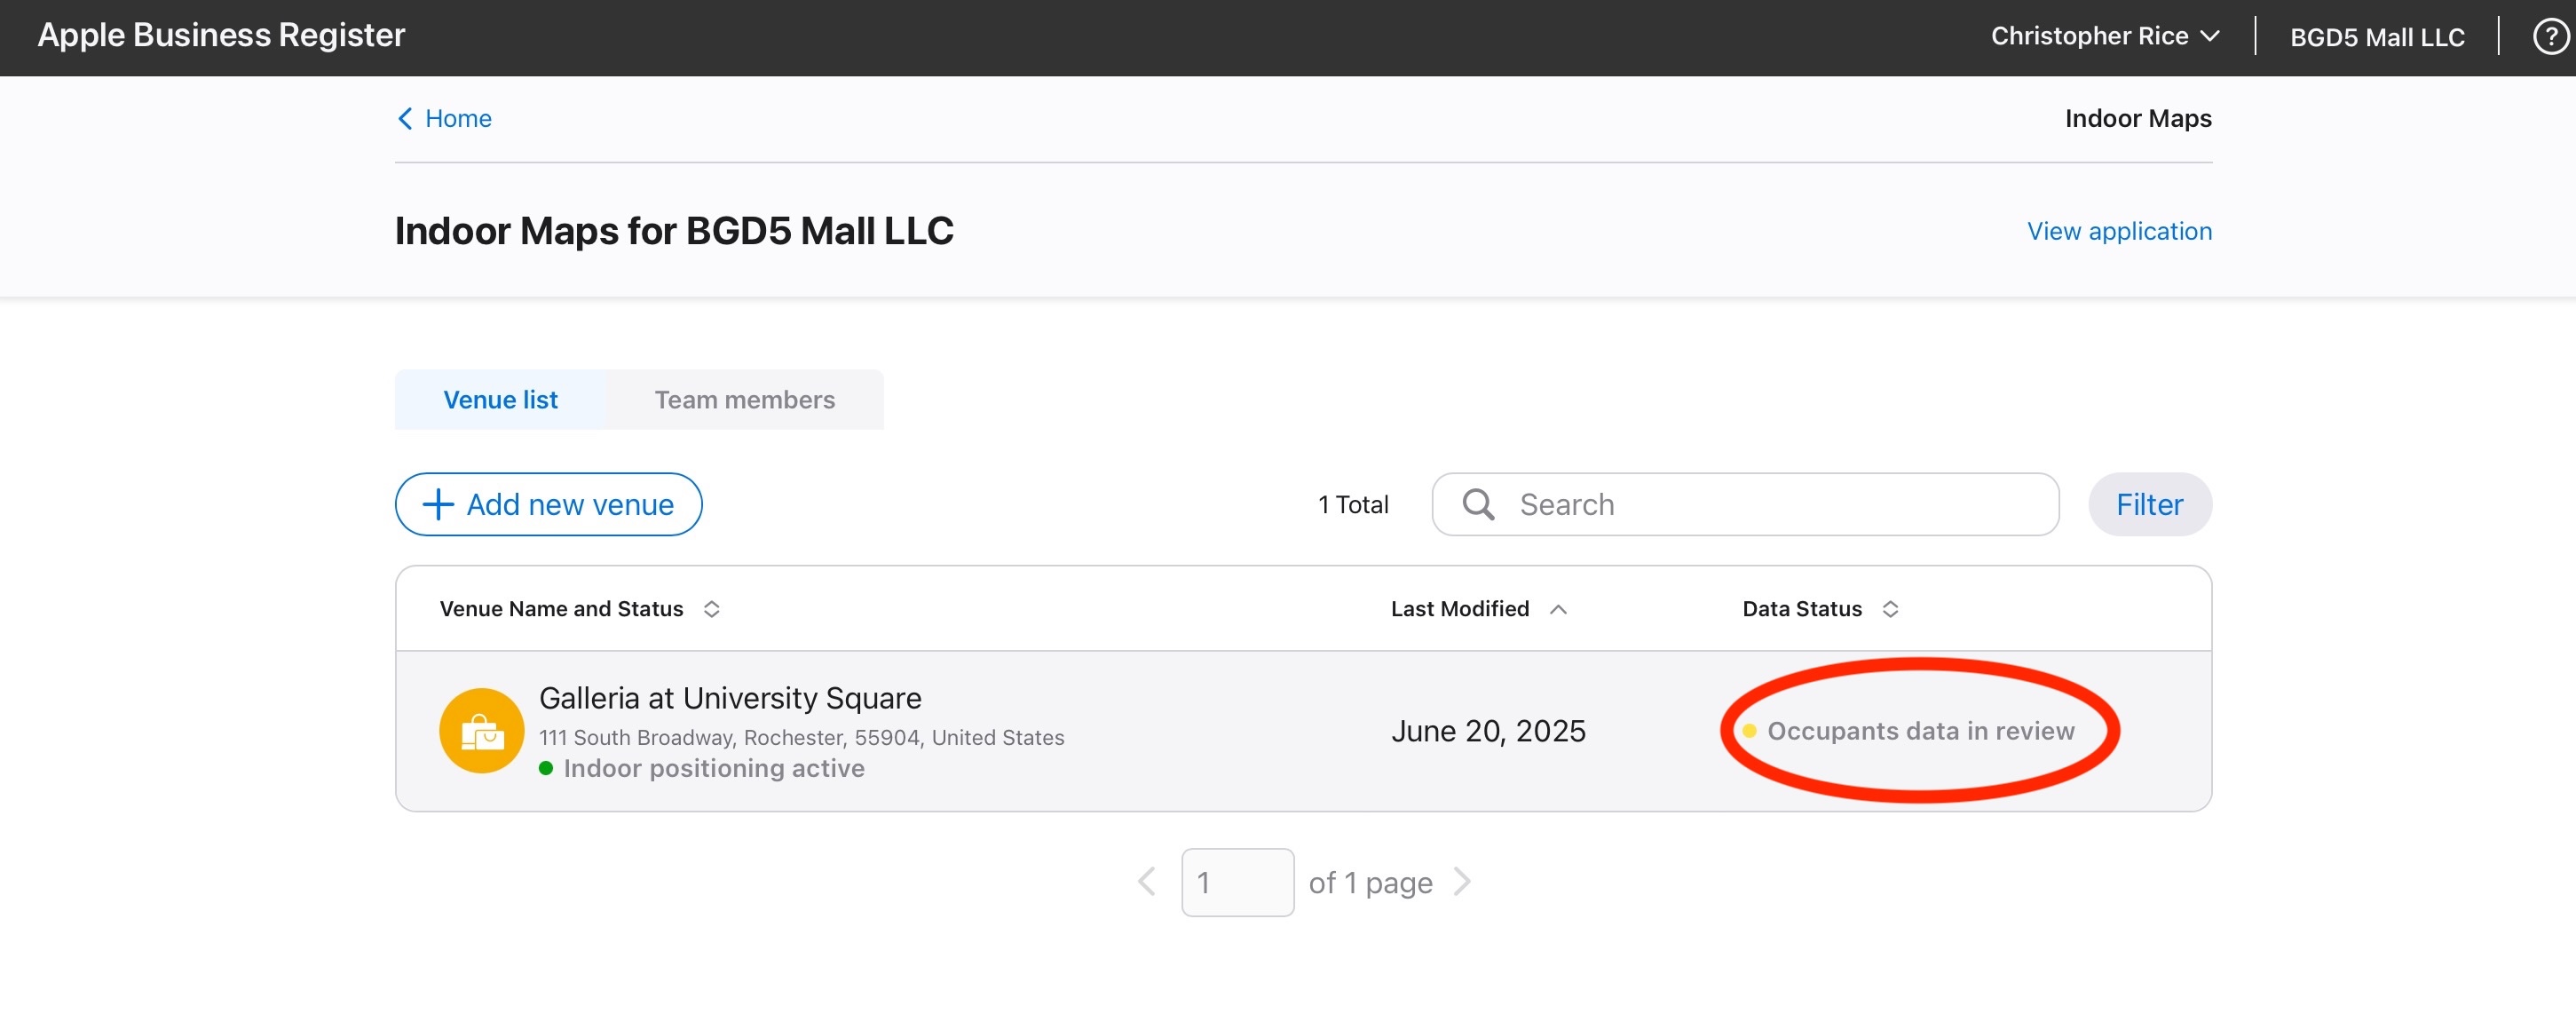Focus the Search input field
This screenshot has height=1014, width=2576.
pyautogui.click(x=1745, y=504)
